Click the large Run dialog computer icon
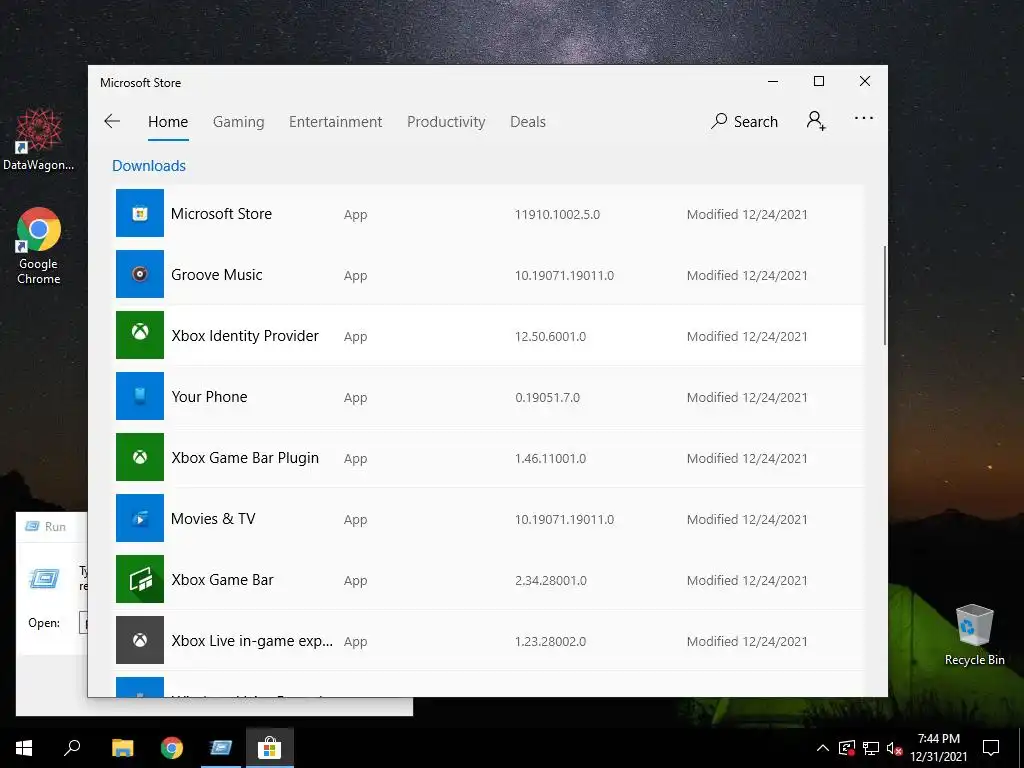The image size is (1024, 768). 44,579
